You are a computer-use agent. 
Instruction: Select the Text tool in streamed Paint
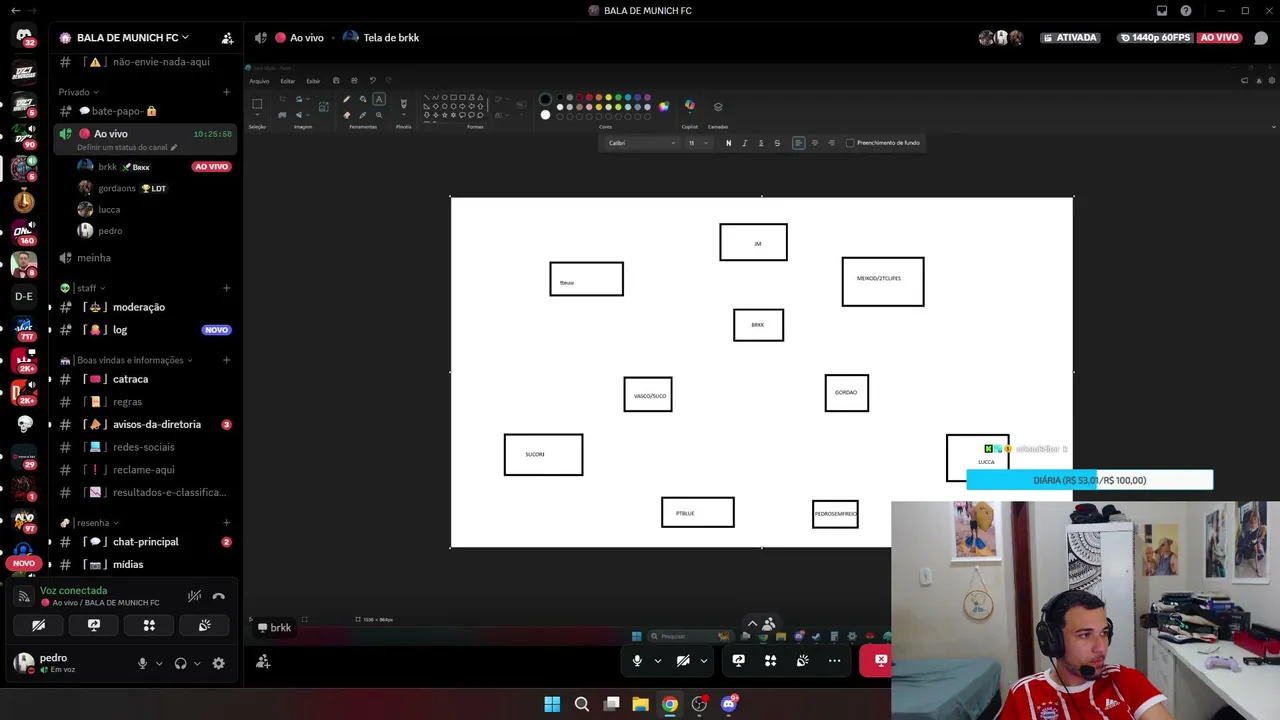(379, 99)
